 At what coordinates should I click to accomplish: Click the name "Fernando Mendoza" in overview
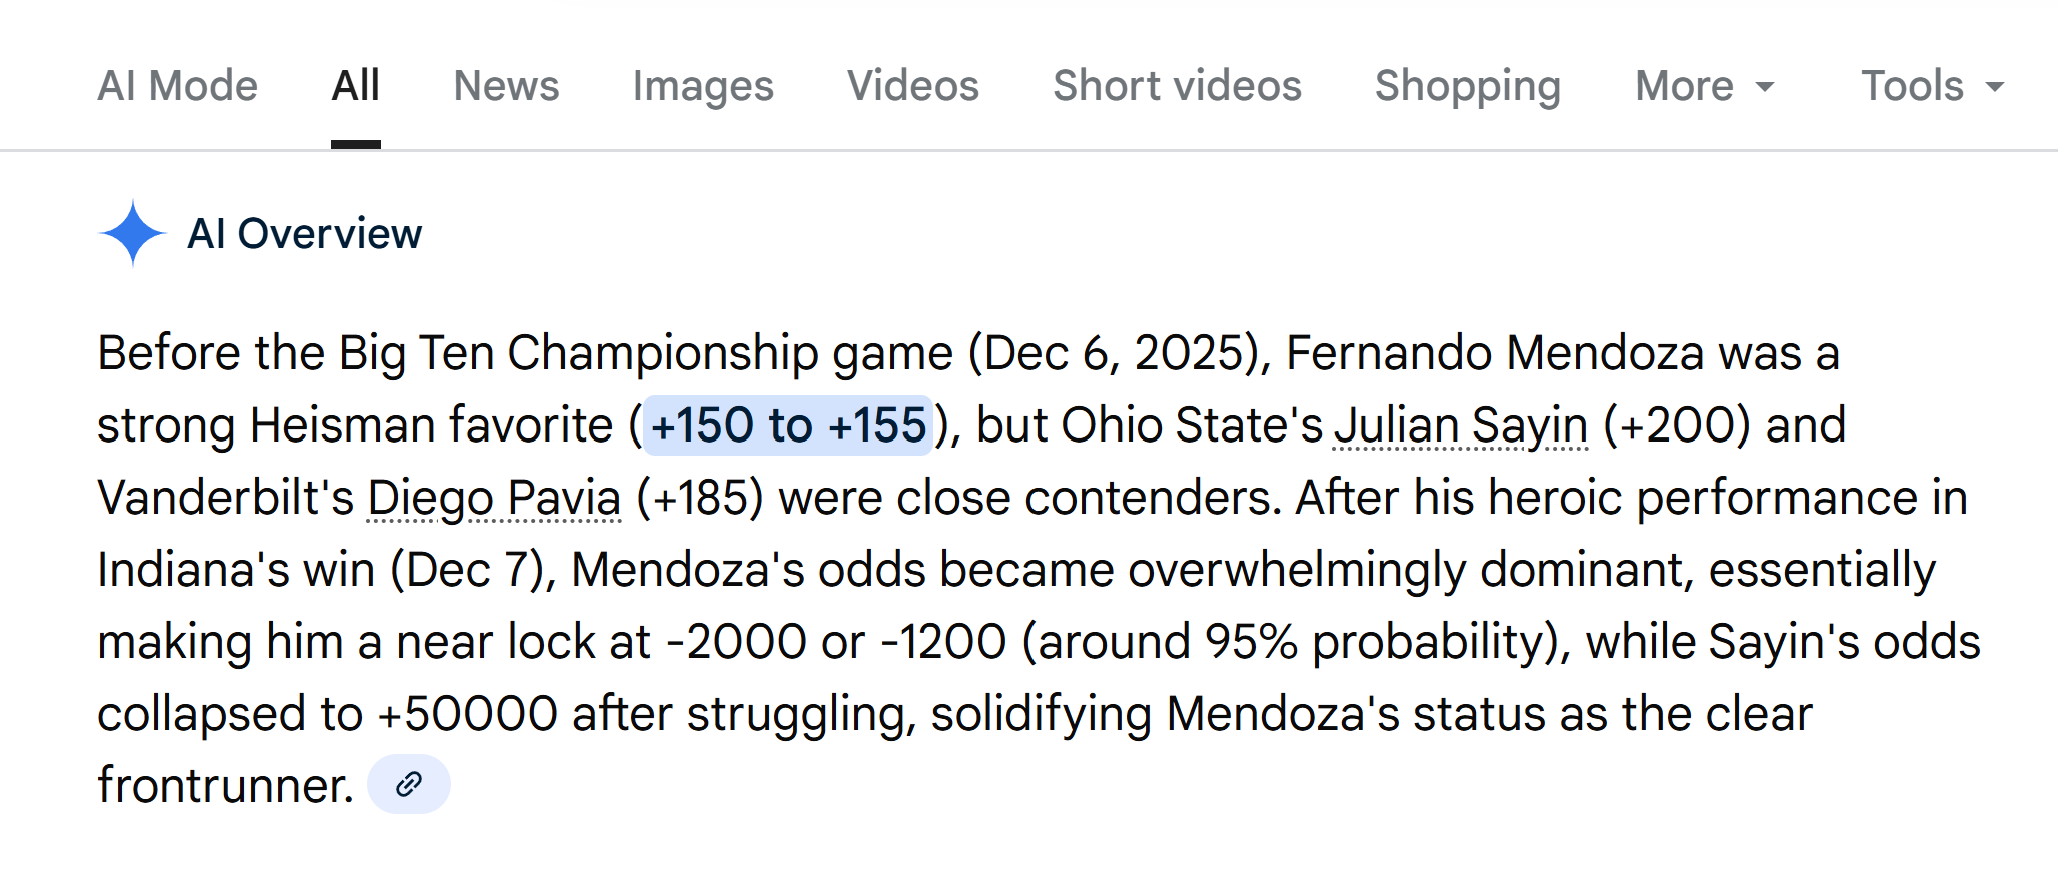tap(1494, 354)
